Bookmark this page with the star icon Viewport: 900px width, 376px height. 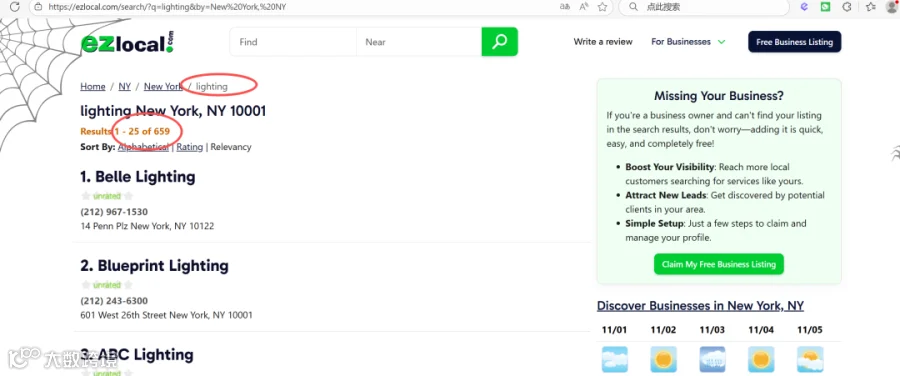(602, 7)
